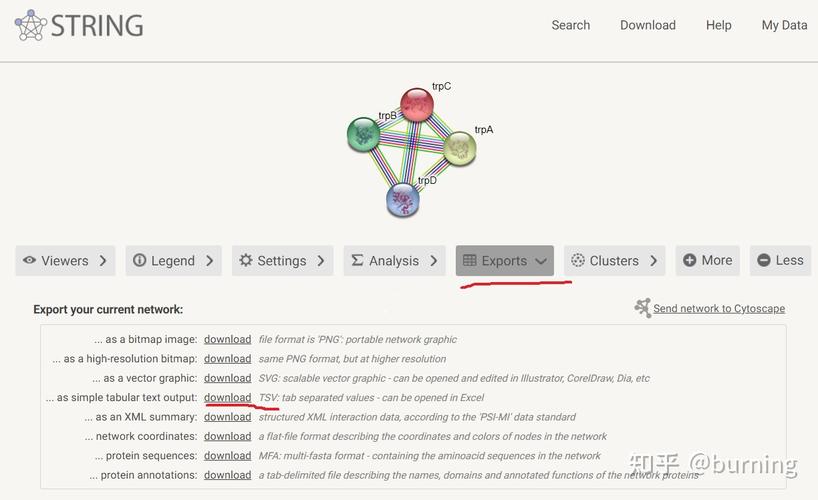
Task: Open the Legend info tab
Action: pos(172,261)
